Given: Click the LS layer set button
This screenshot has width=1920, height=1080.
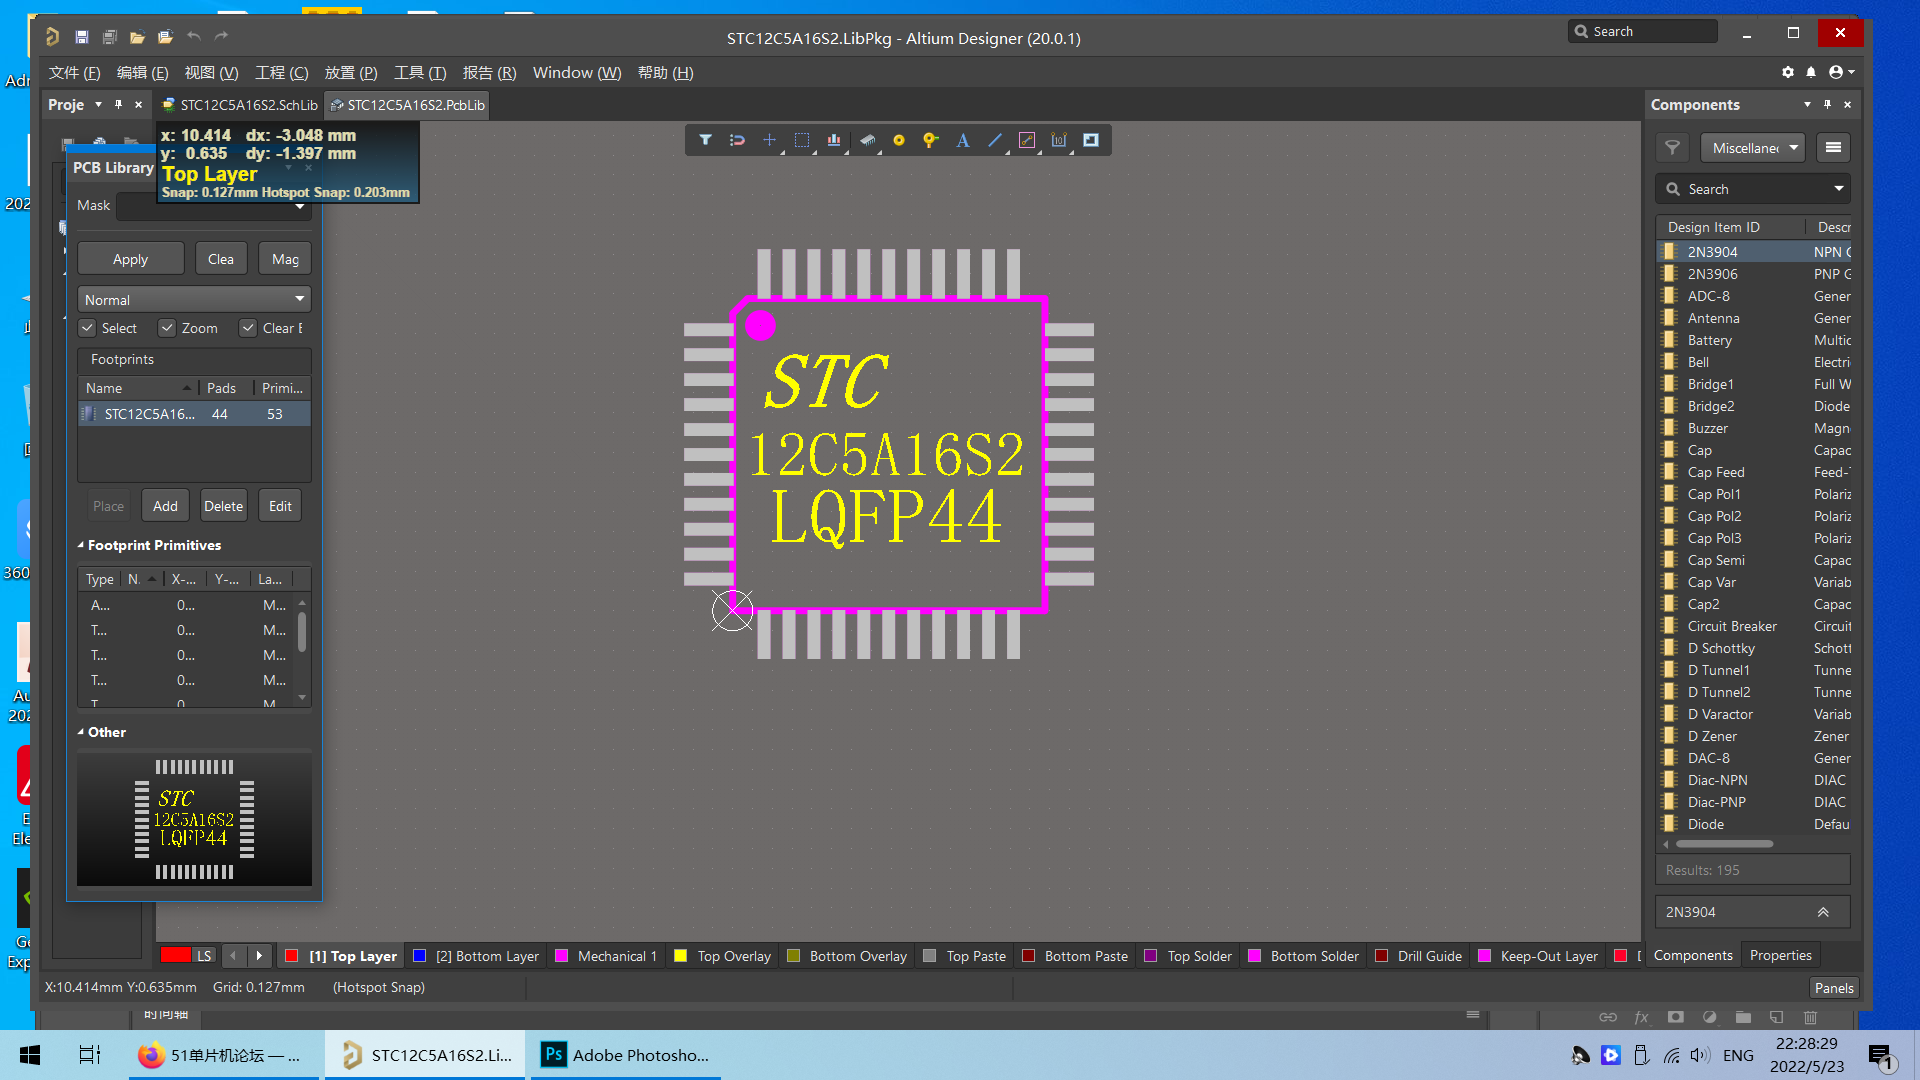Looking at the screenshot, I should click(x=204, y=955).
